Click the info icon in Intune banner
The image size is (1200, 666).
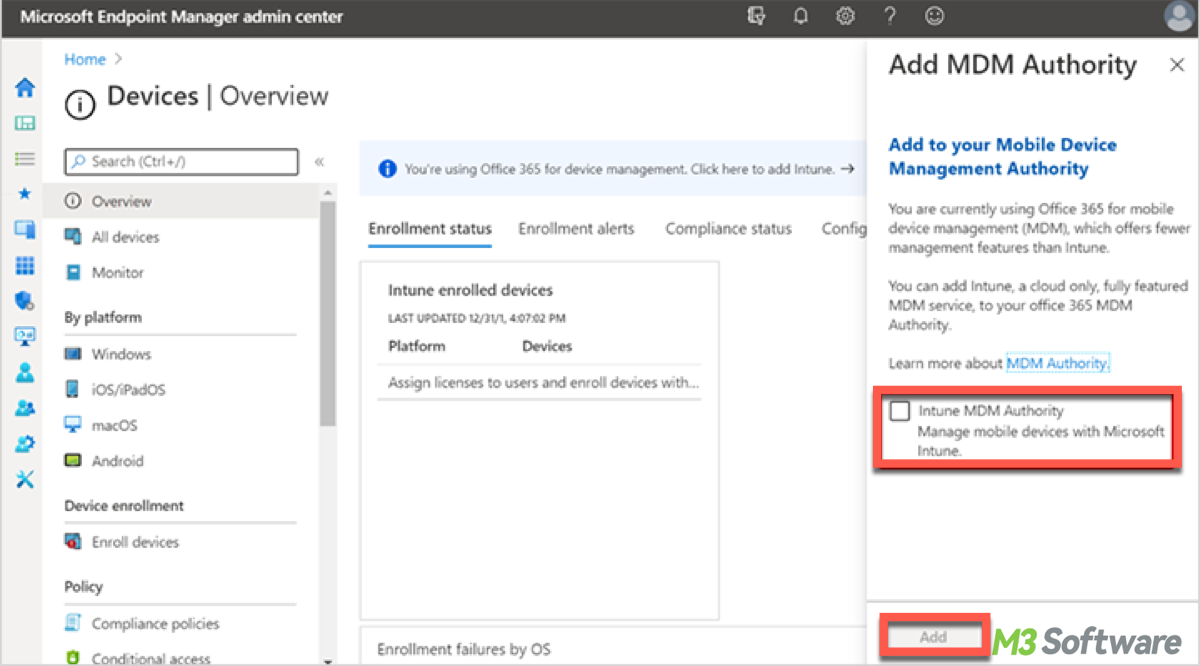click(x=388, y=169)
